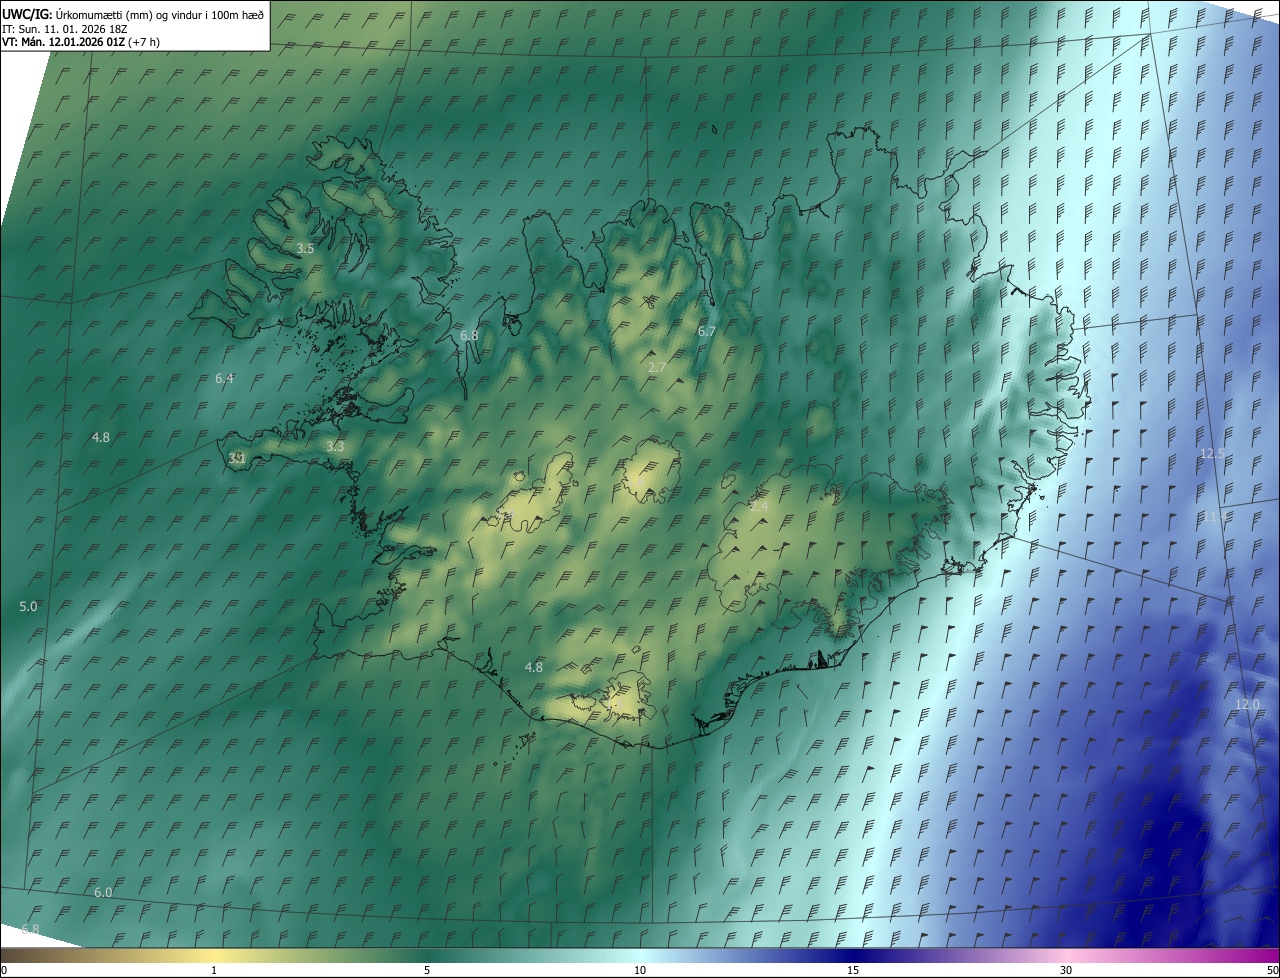Viewport: 1280px width, 978px height.
Task: Click the 6.4 value over the western sea
Action: (224, 378)
